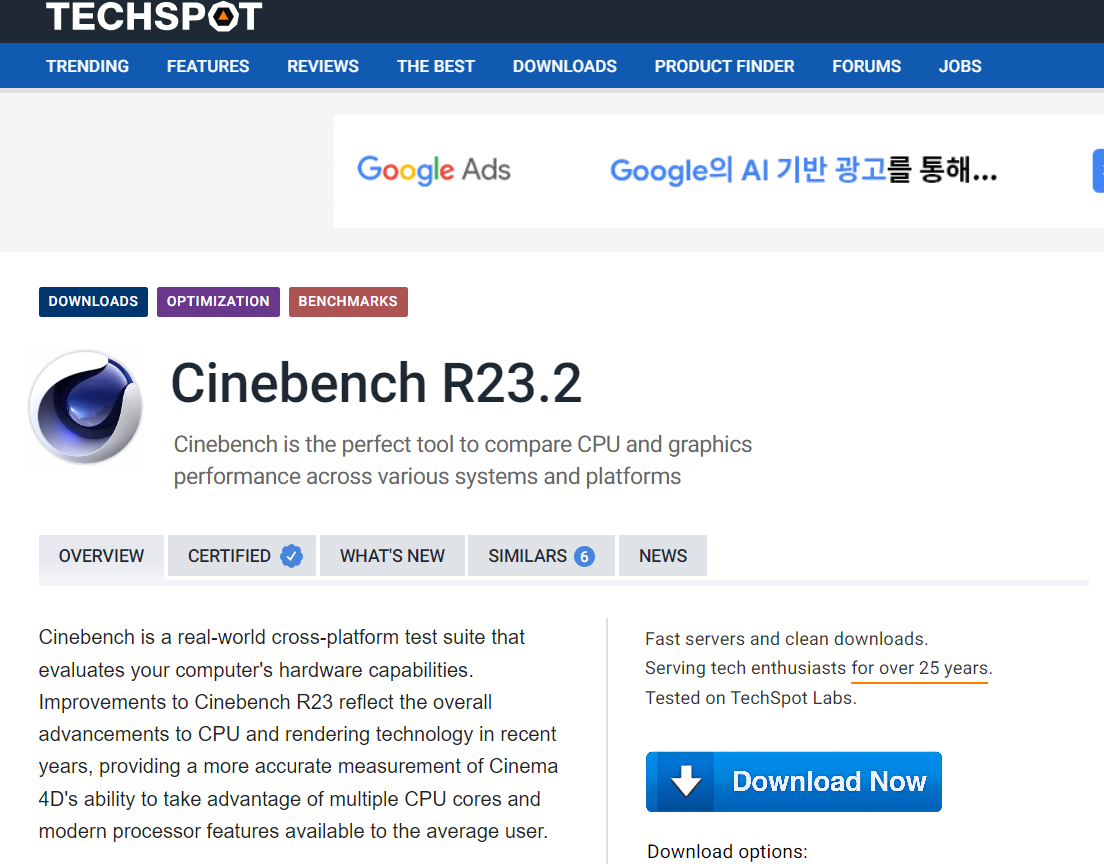Go to Downloads in the nav bar

pyautogui.click(x=565, y=66)
